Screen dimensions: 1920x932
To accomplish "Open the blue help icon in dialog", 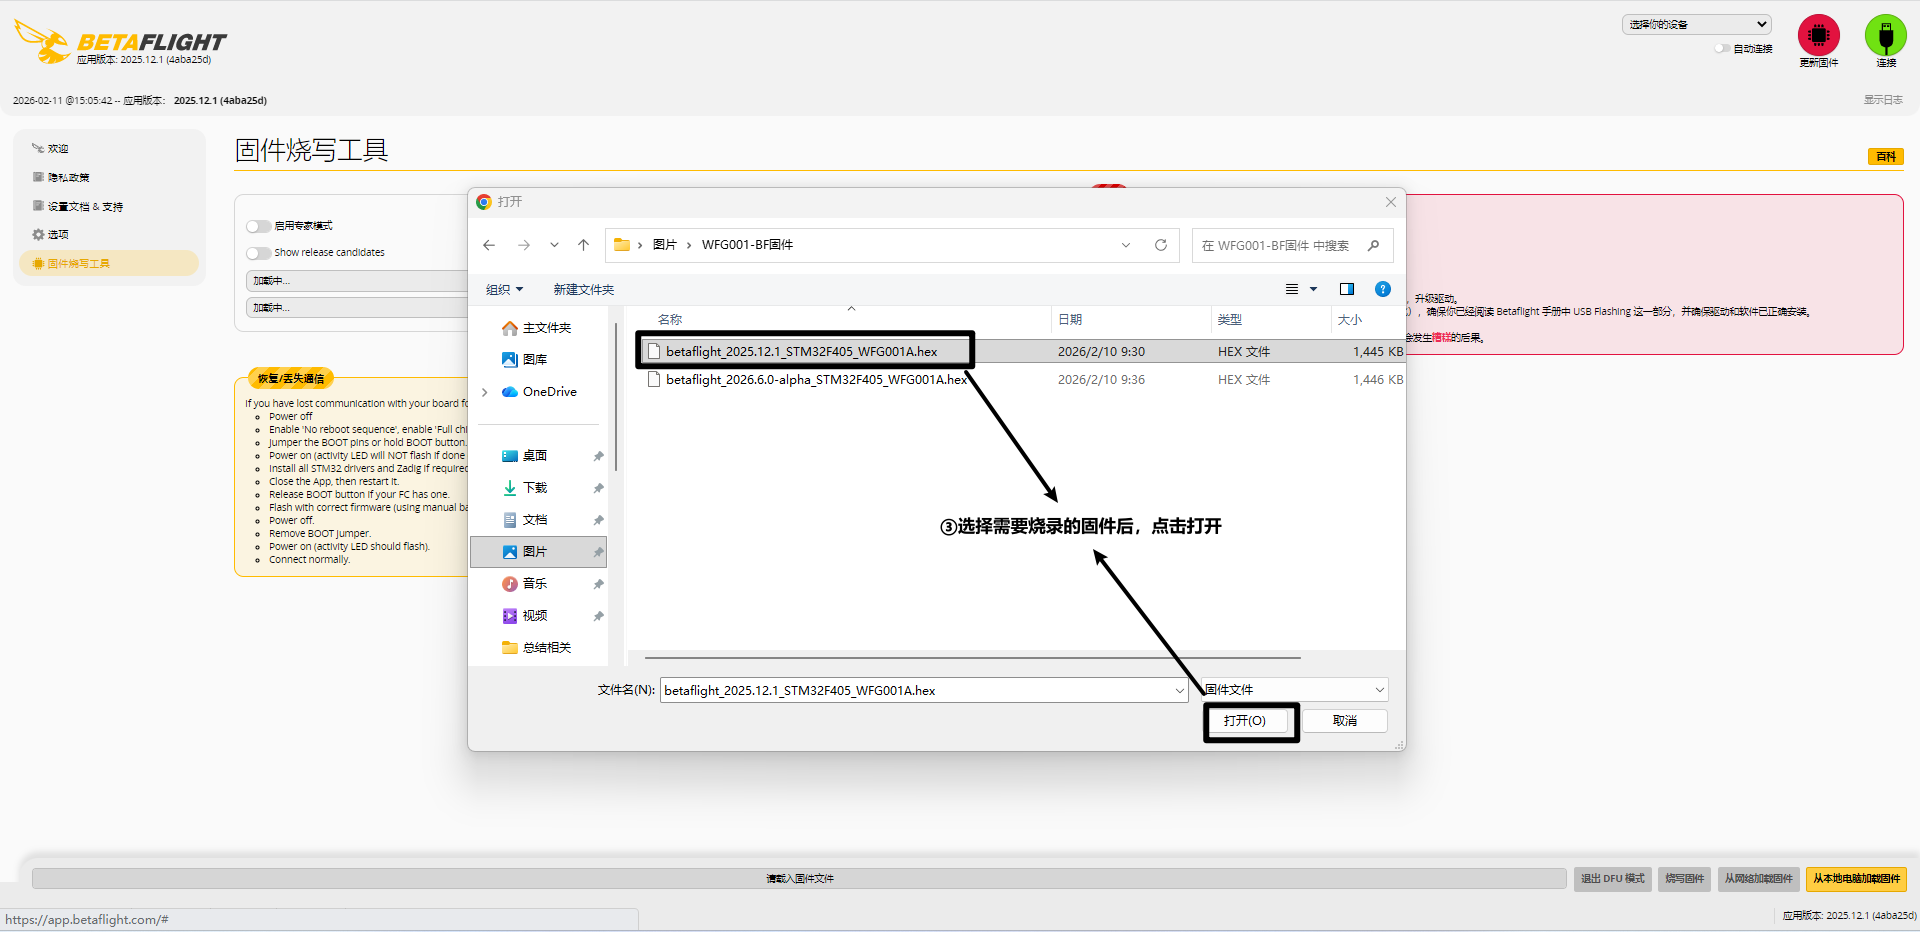I will pos(1382,289).
